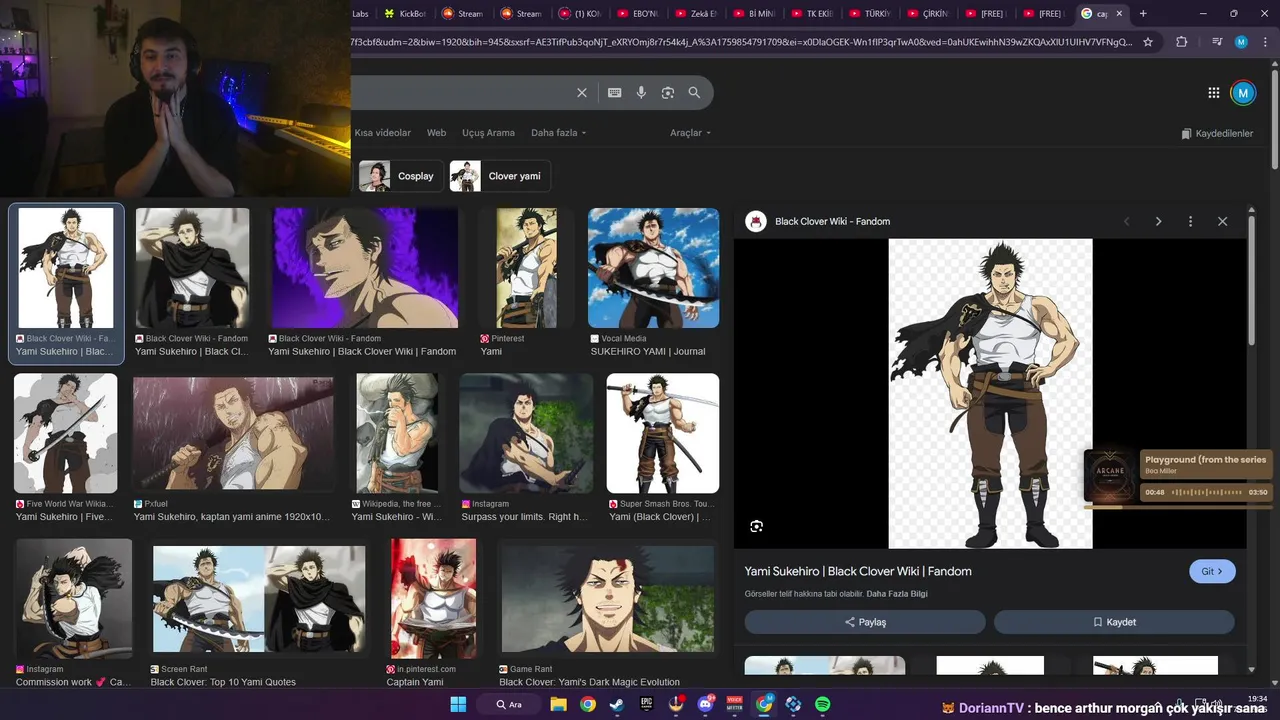Screen dimensions: 1280x720
Task: Select the Wikipedia Yami Sukehiro thumbnail
Action: click(397, 434)
